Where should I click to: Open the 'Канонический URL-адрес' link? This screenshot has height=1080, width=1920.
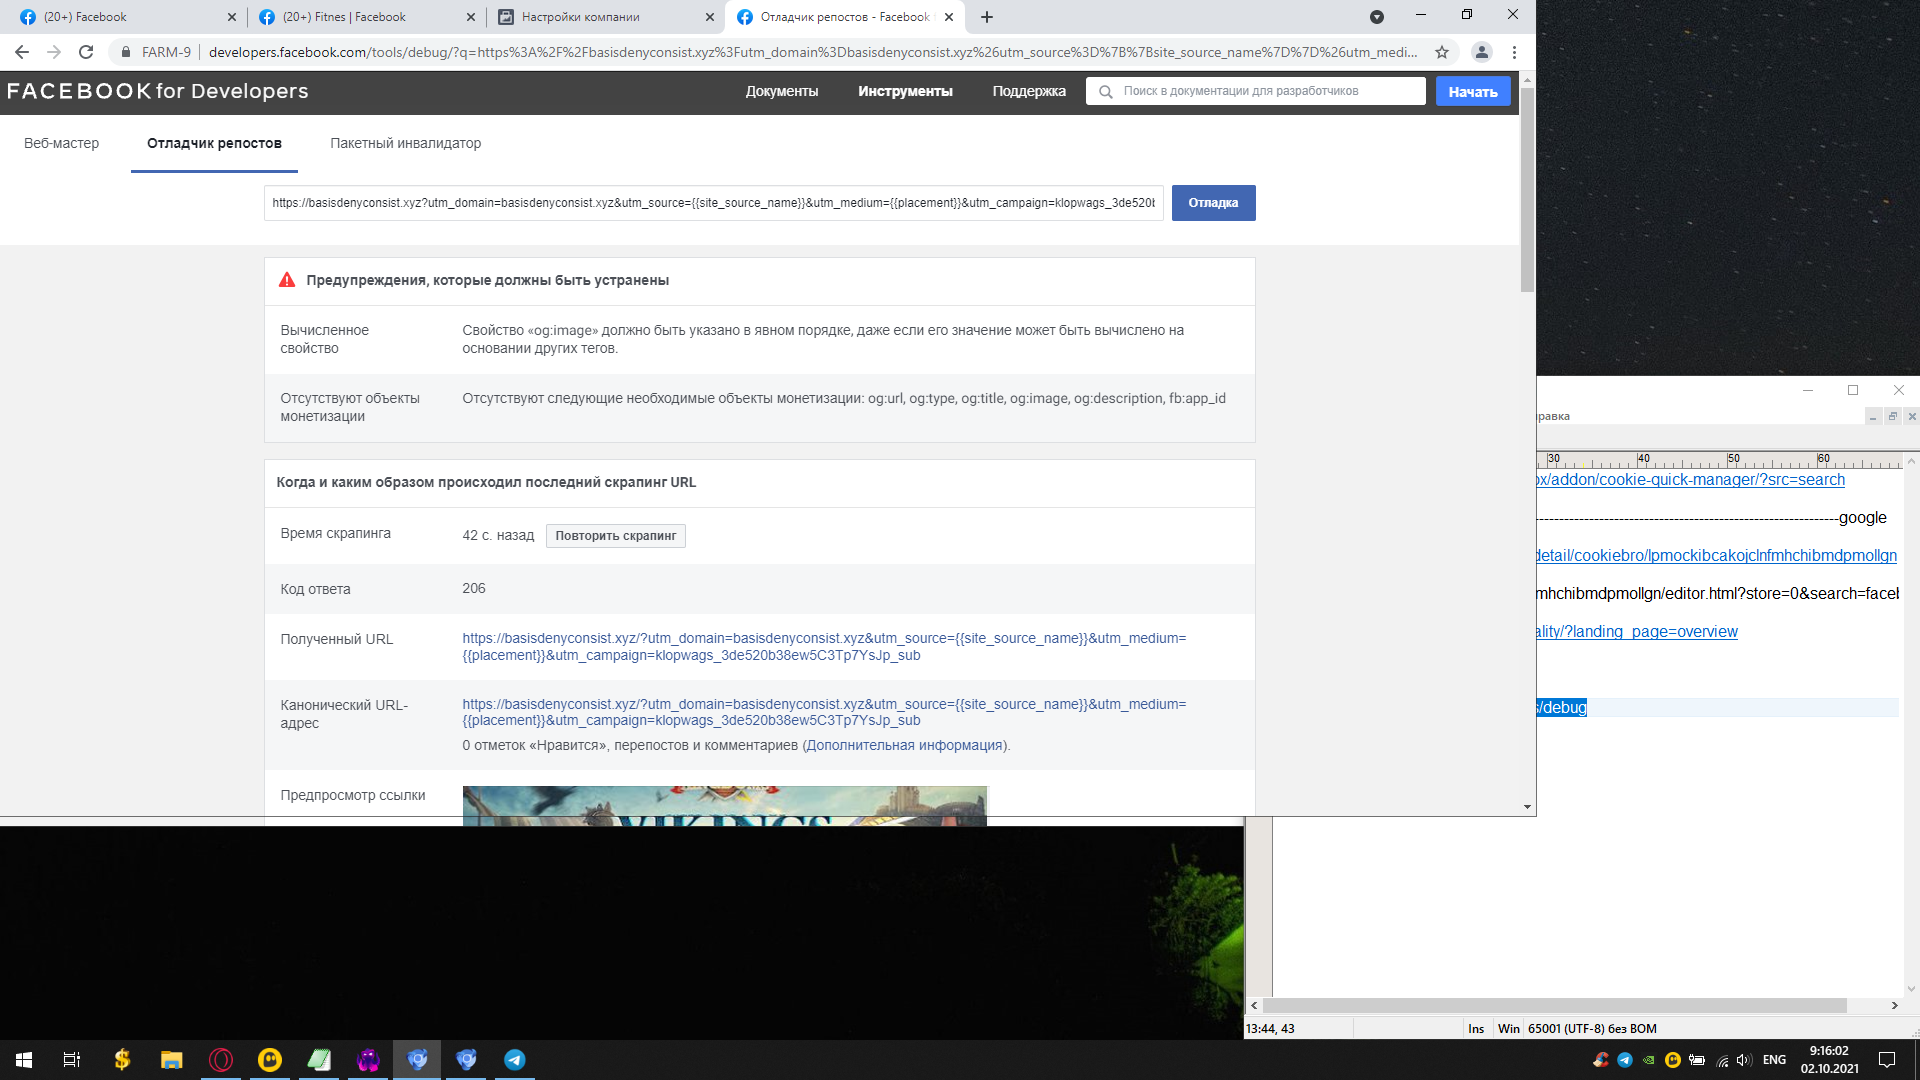(x=824, y=712)
